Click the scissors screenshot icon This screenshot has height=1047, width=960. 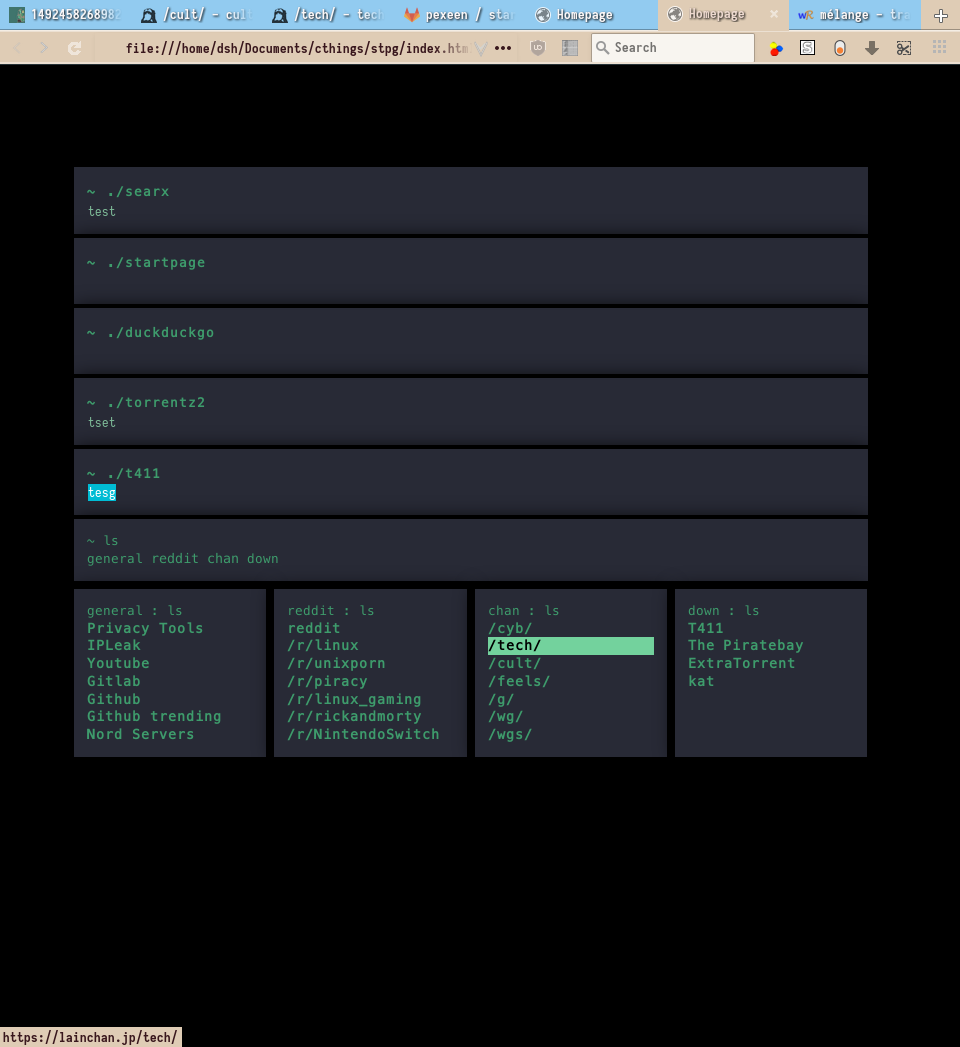click(904, 48)
